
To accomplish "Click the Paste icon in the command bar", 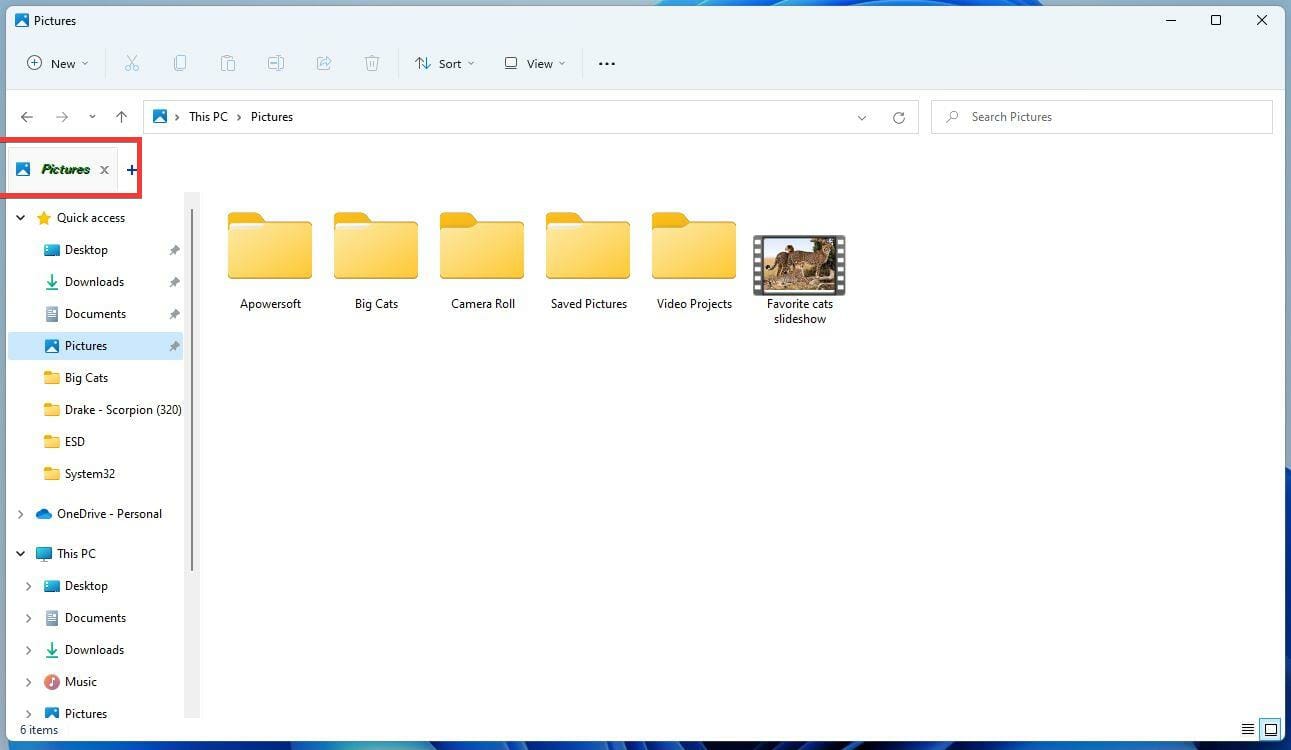I will (228, 63).
